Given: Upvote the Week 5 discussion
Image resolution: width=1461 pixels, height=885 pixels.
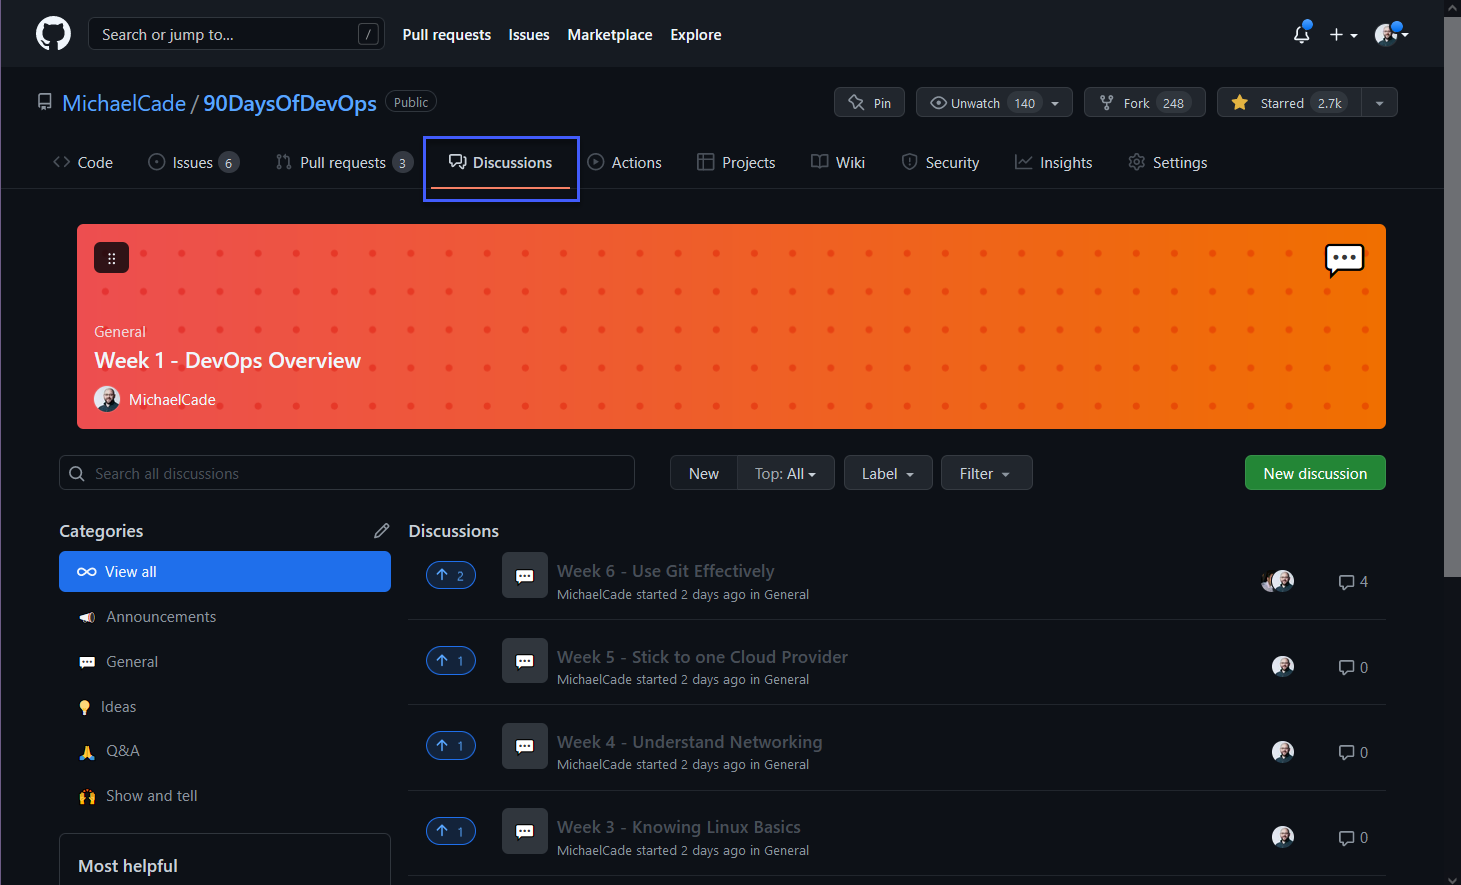Looking at the screenshot, I should tap(450, 660).
